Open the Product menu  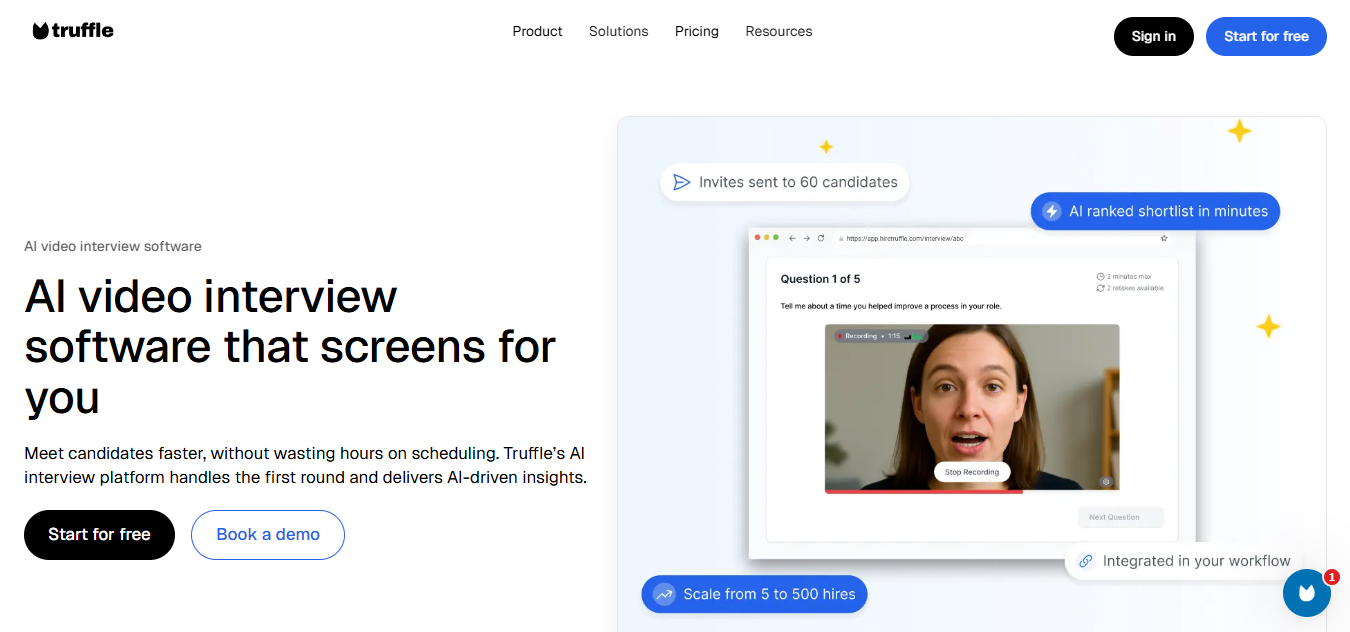[x=537, y=31]
